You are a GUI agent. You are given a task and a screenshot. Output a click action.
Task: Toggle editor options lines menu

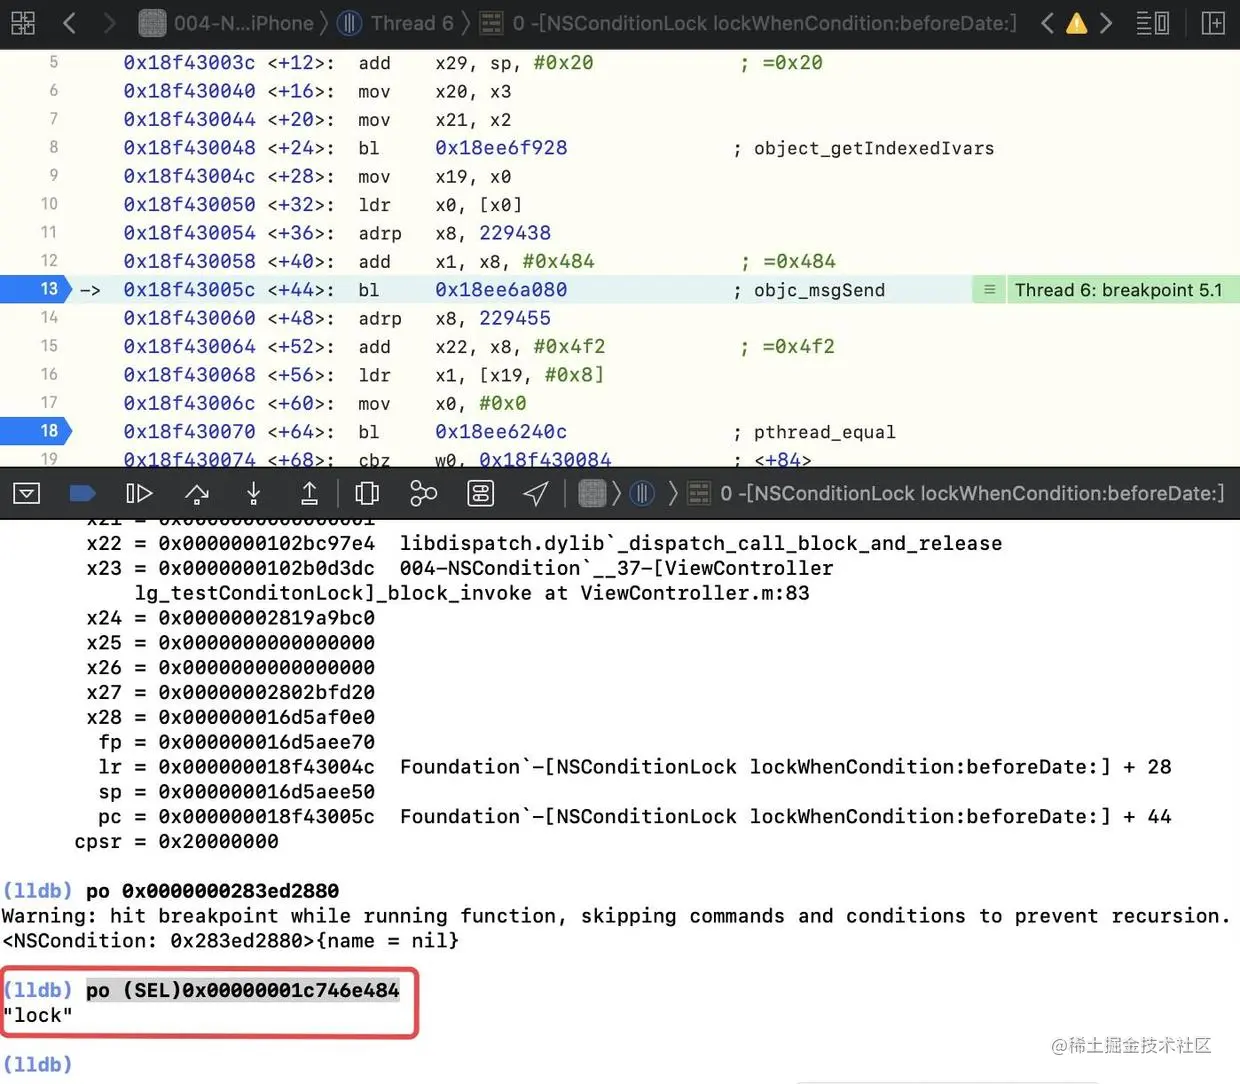[x=1153, y=22]
